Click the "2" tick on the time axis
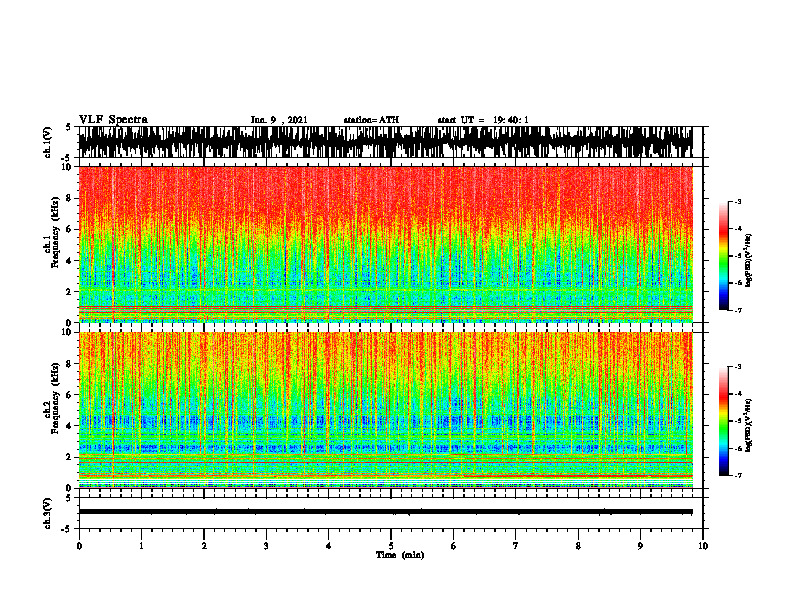The height and width of the screenshot is (612, 792). 204,546
